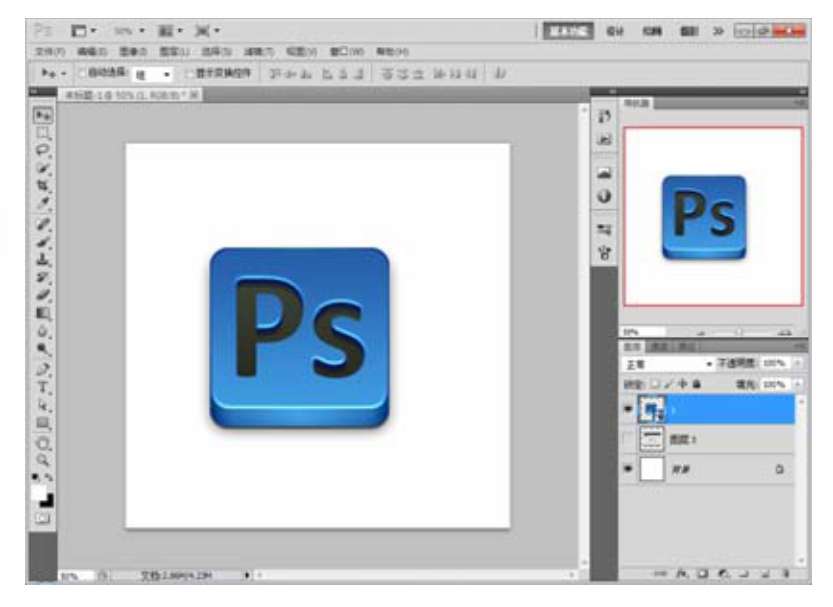The height and width of the screenshot is (607, 833).
Task: Click the Navigator zoom slider
Action: pyautogui.click(x=739, y=332)
